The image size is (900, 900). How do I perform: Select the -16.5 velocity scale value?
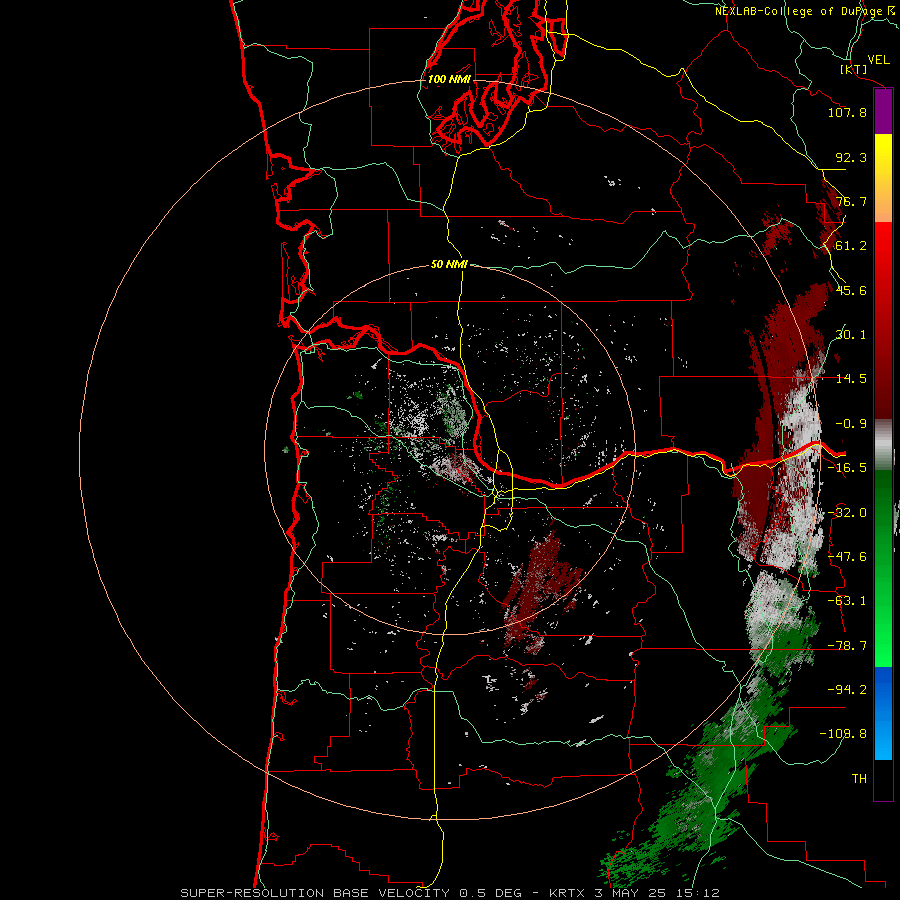[x=847, y=468]
